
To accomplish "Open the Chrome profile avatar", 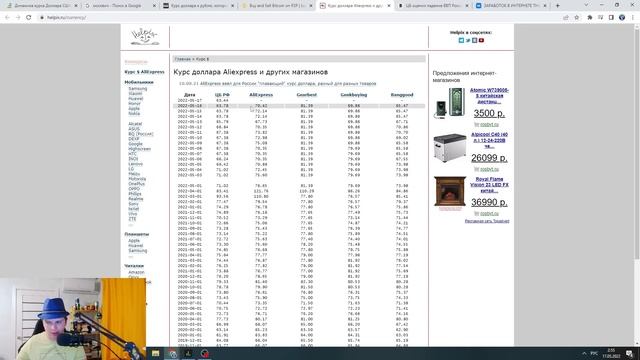I will [622, 18].
